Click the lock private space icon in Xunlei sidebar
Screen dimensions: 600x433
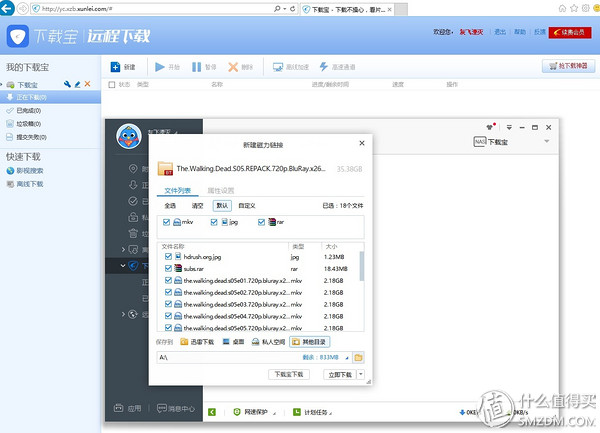point(133,217)
